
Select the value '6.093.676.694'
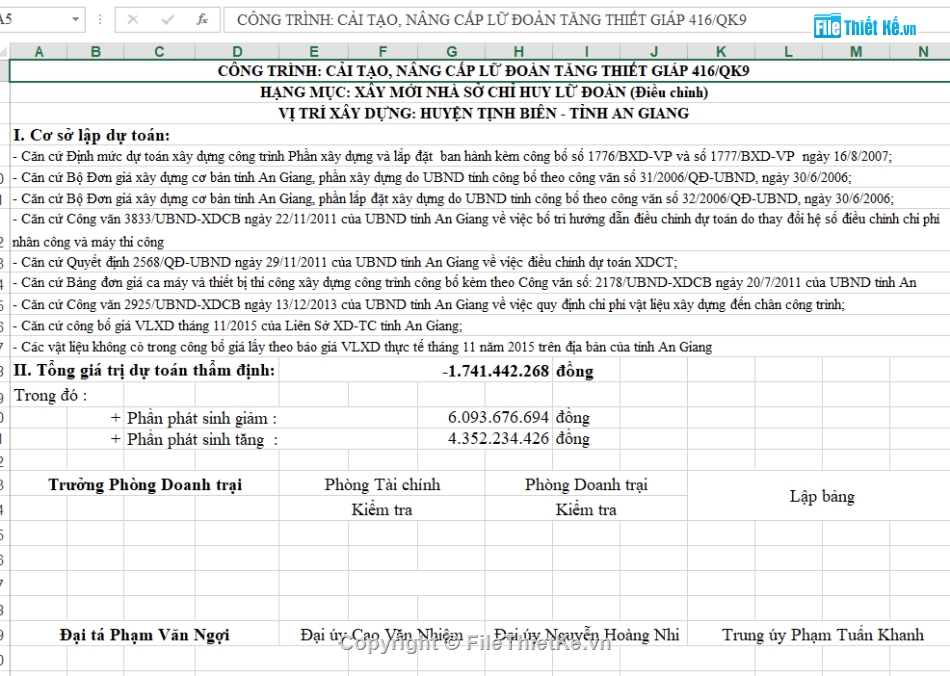tap(498, 417)
